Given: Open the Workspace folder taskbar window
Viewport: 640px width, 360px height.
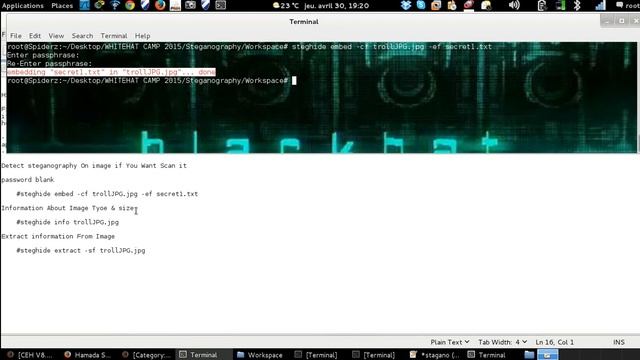Looking at the screenshot, I should point(260,355).
